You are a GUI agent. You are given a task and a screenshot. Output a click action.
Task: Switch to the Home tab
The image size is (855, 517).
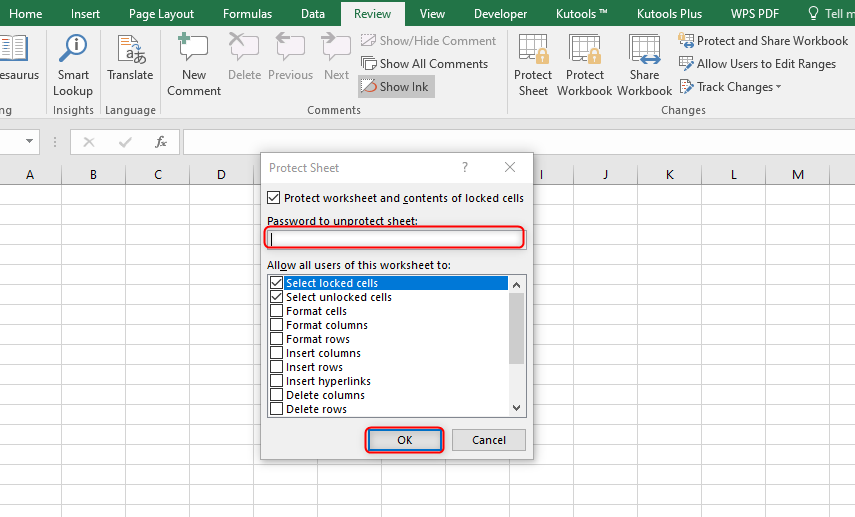[26, 14]
